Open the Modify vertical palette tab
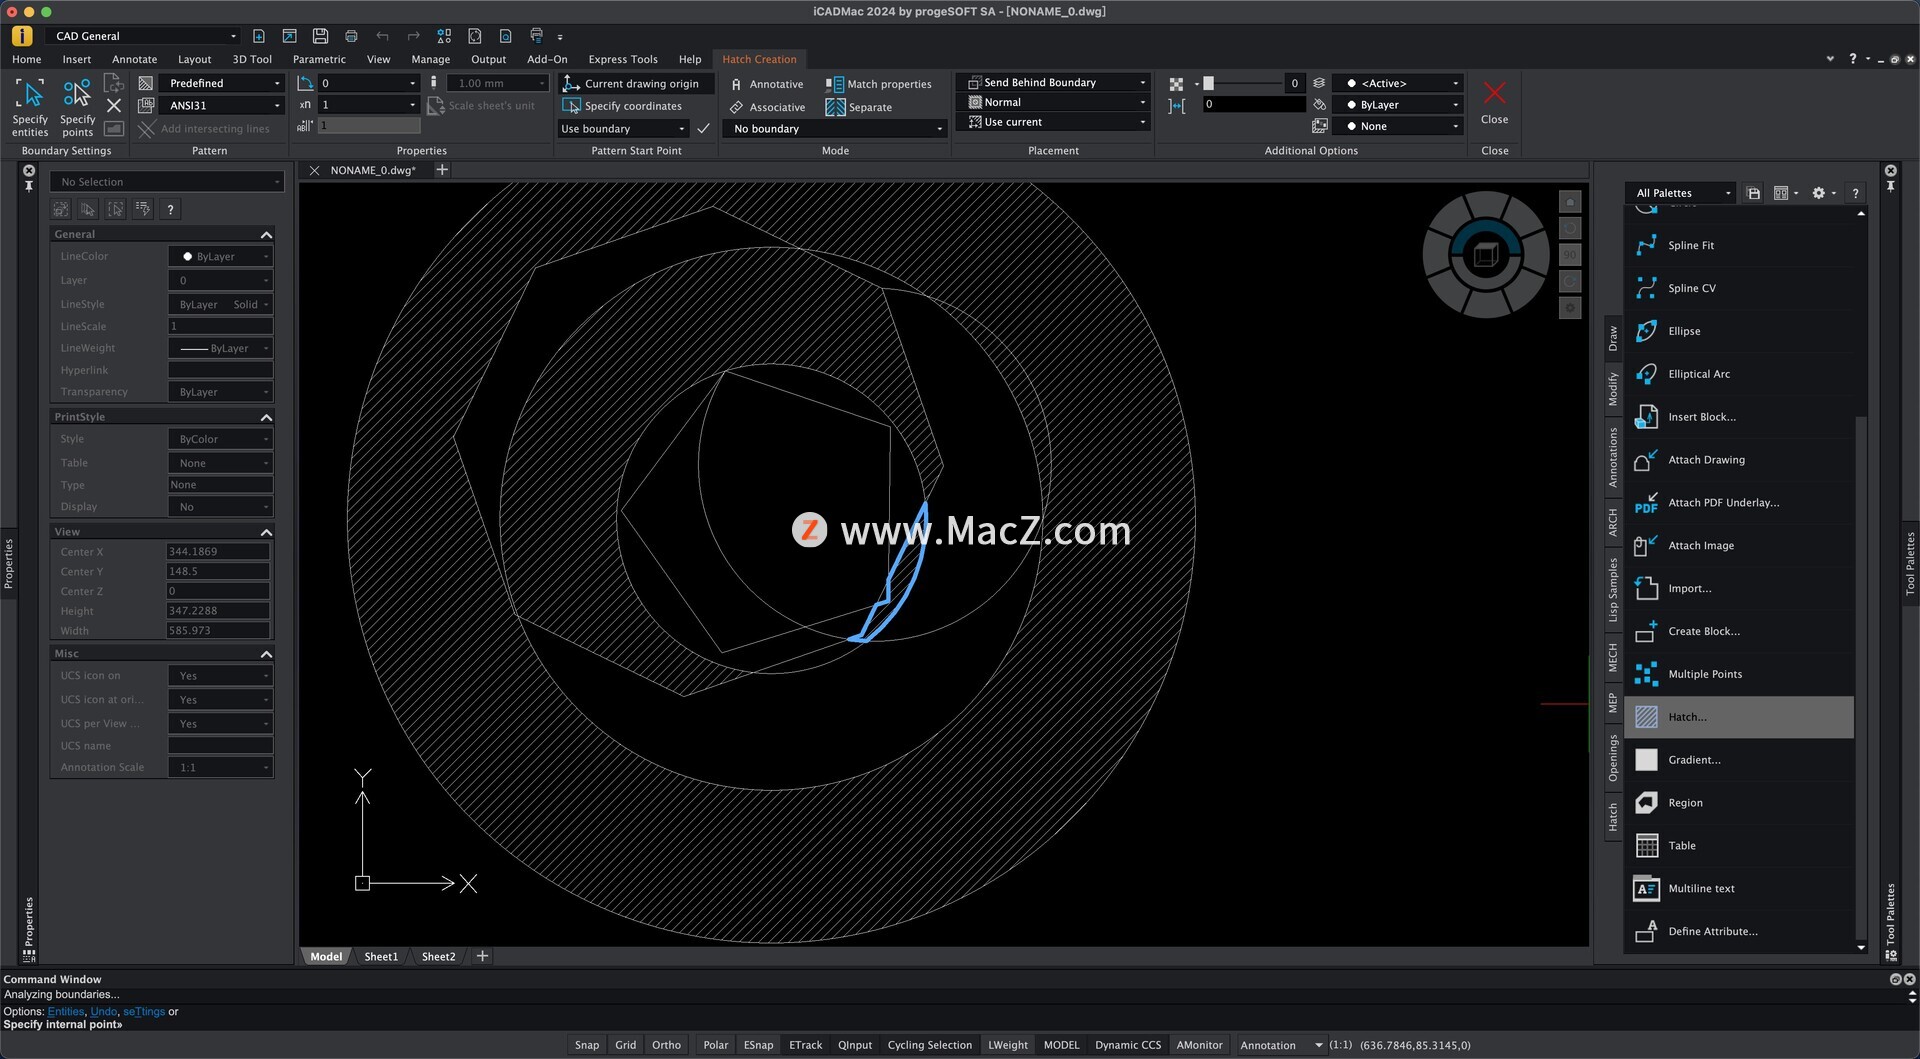The image size is (1920, 1059). pyautogui.click(x=1613, y=389)
